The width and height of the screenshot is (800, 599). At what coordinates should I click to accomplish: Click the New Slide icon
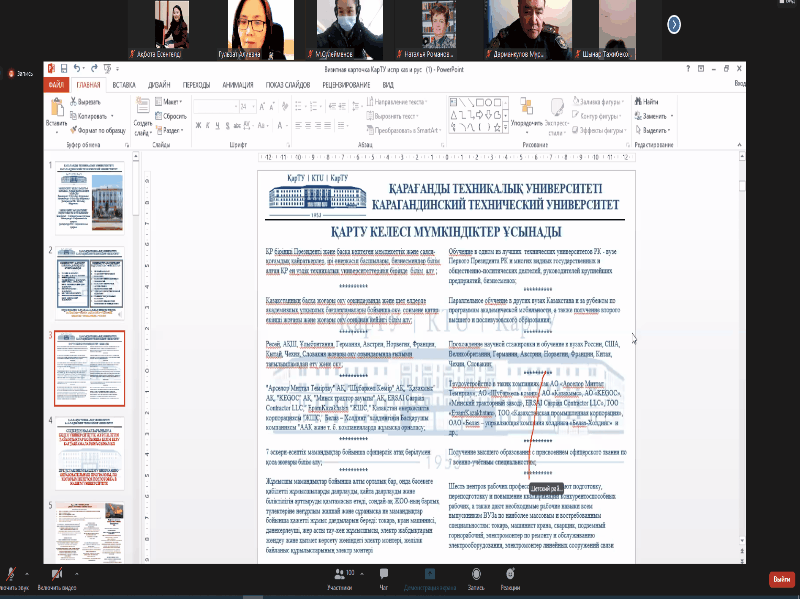[x=141, y=112]
